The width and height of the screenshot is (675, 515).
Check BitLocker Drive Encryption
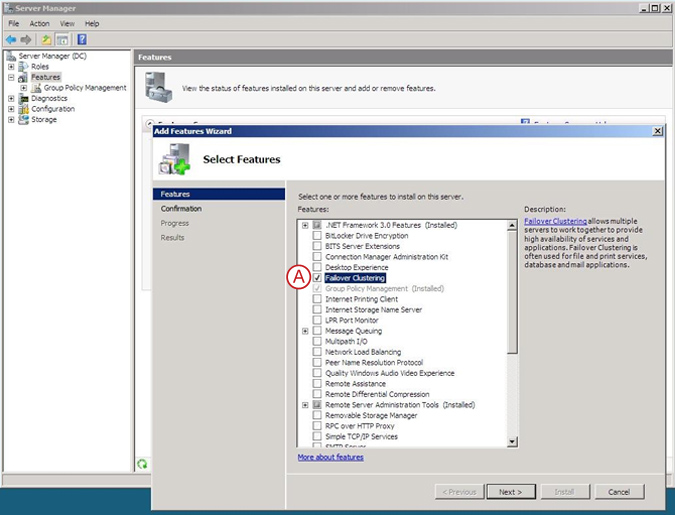pyautogui.click(x=317, y=236)
